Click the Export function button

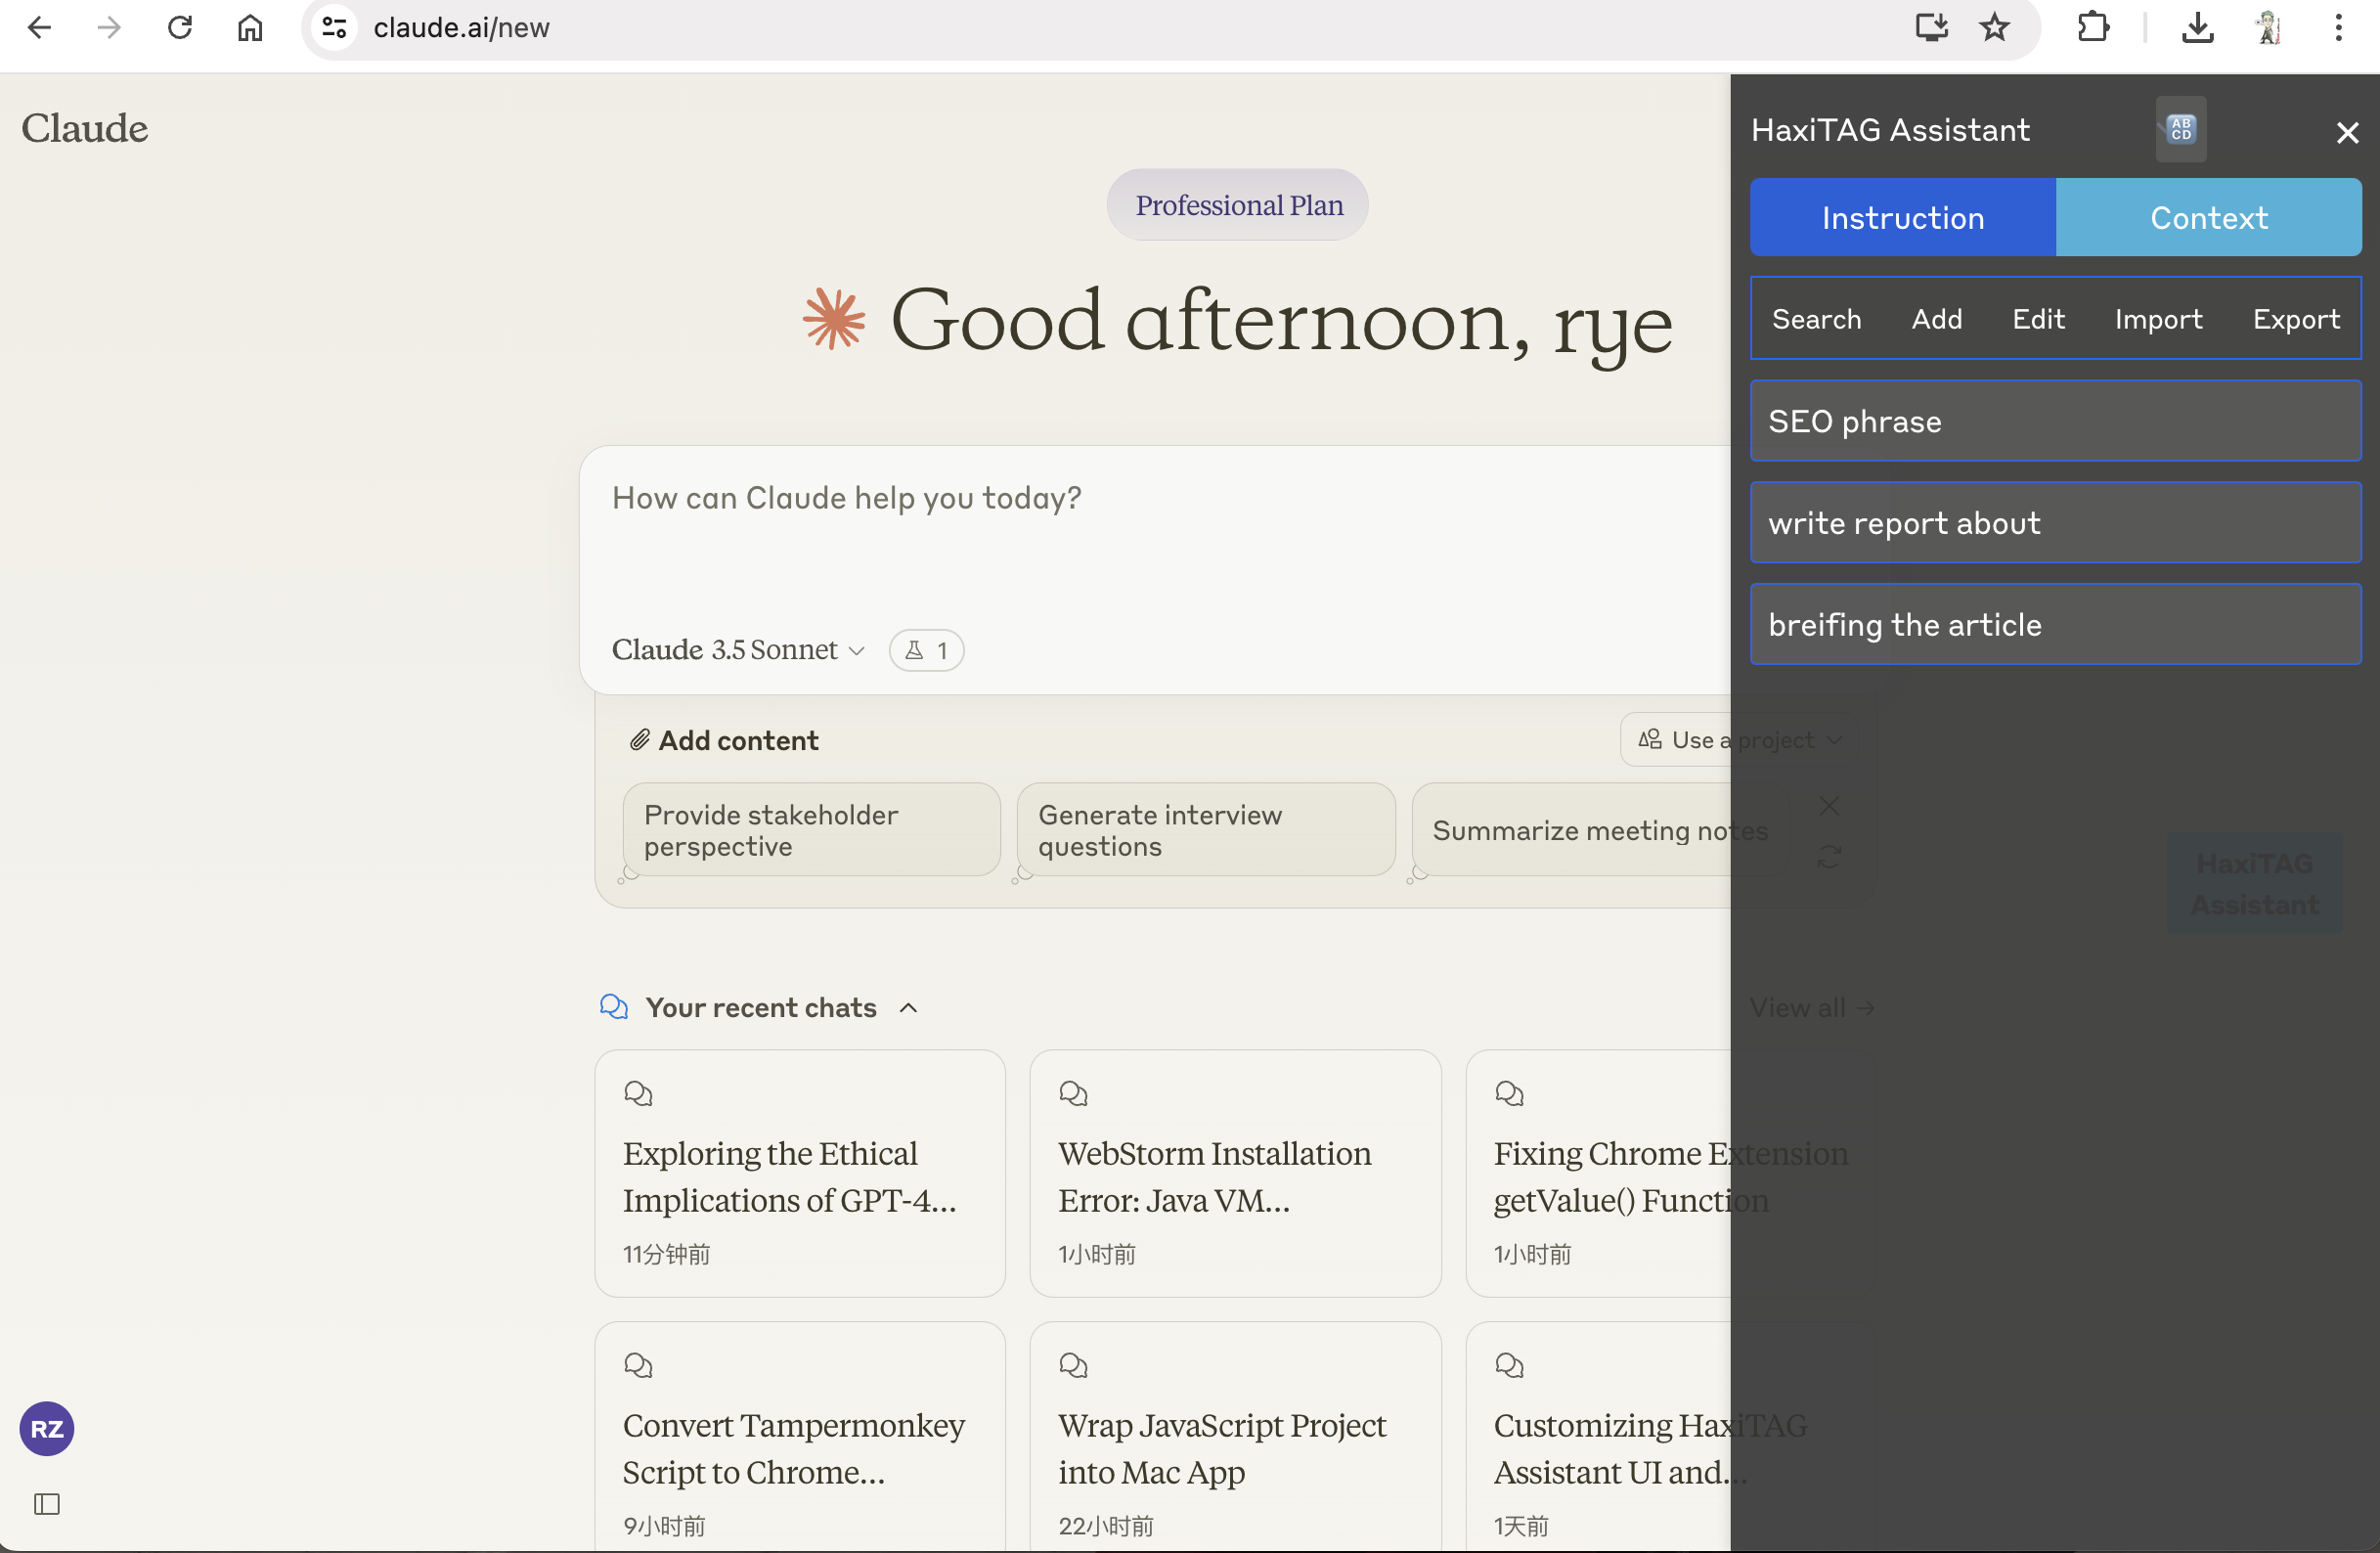[2292, 318]
